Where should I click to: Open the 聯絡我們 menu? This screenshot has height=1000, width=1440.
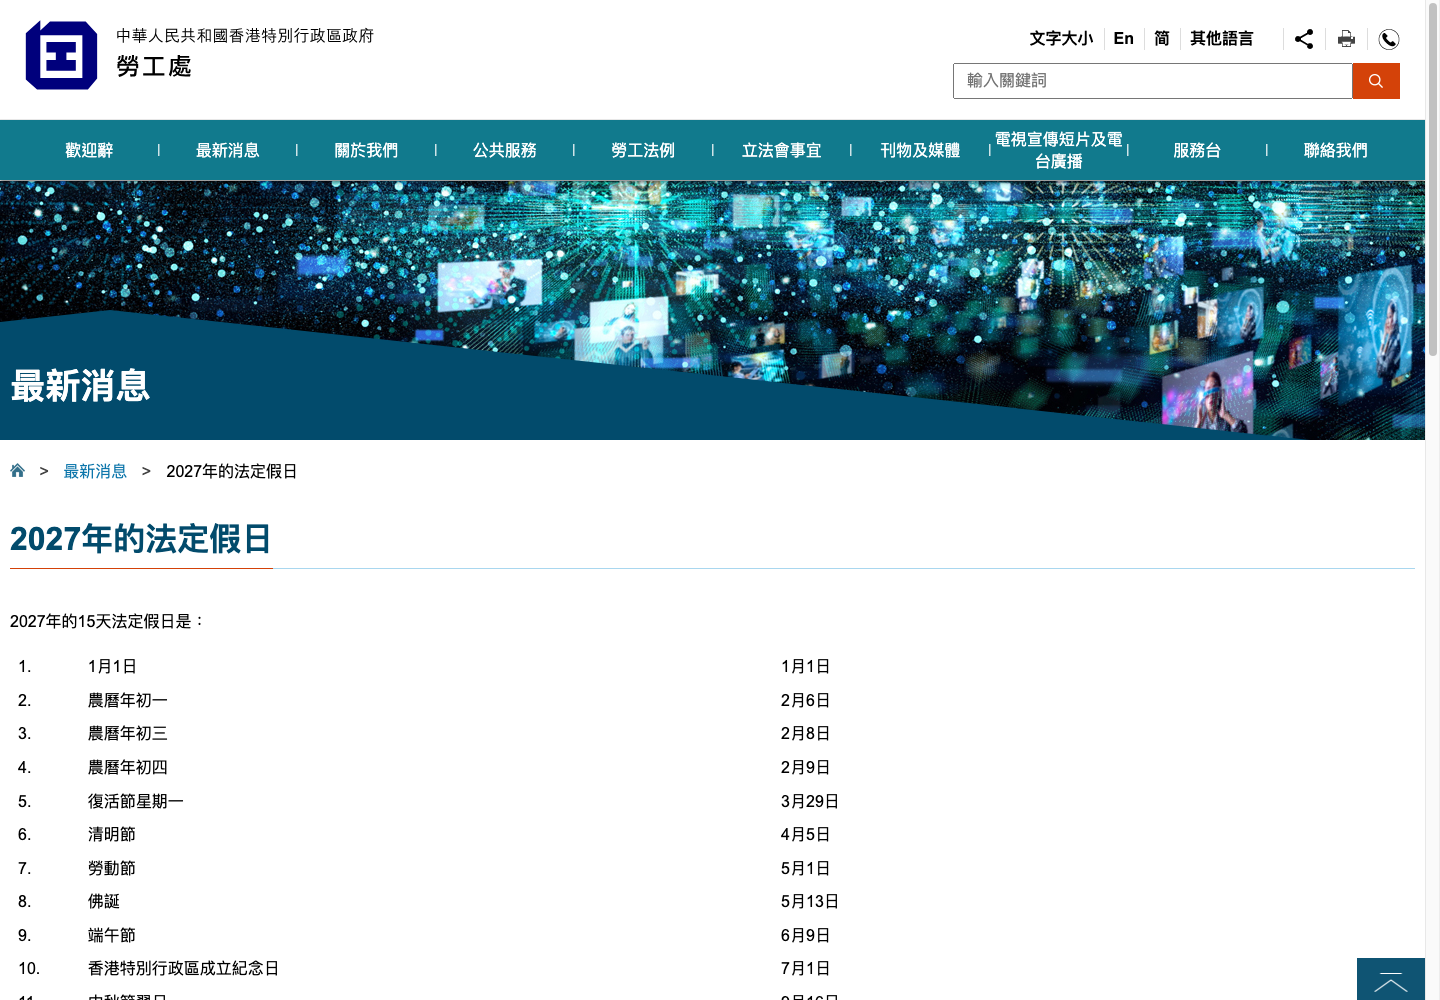[1336, 150]
